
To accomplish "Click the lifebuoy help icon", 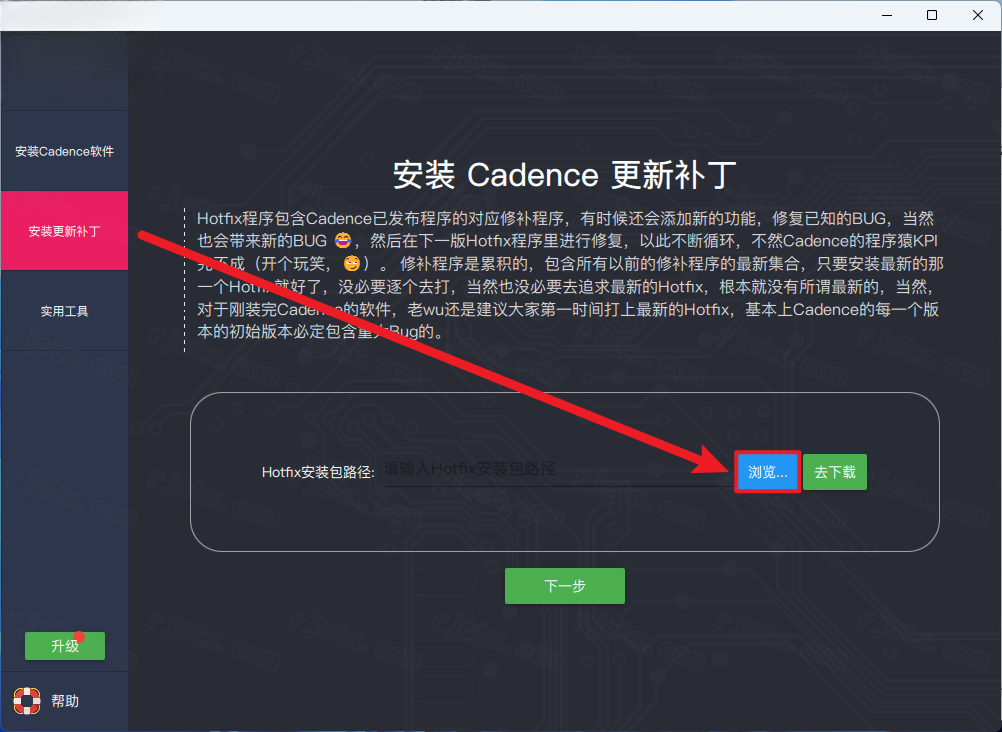I will [27, 701].
